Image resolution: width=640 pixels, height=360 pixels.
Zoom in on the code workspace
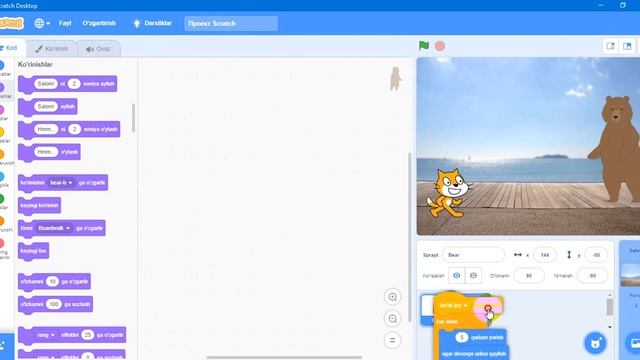click(x=393, y=297)
